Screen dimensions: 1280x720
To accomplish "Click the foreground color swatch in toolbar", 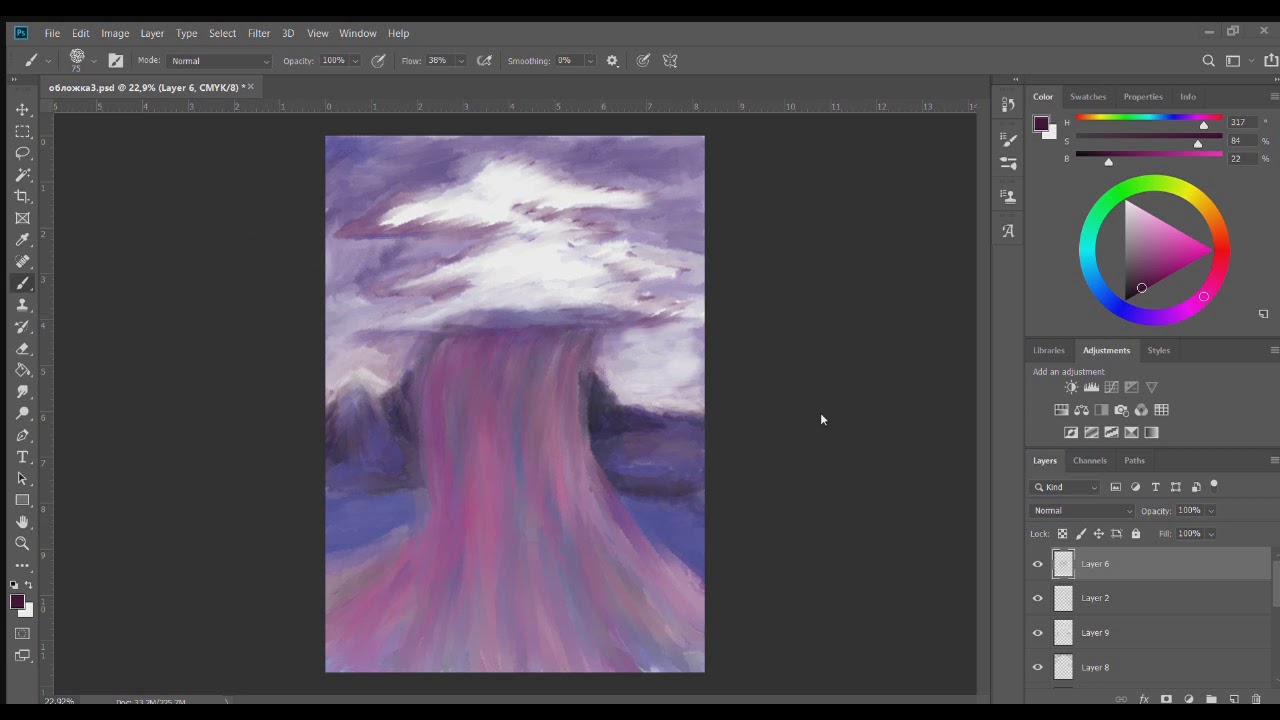I will [x=17, y=601].
